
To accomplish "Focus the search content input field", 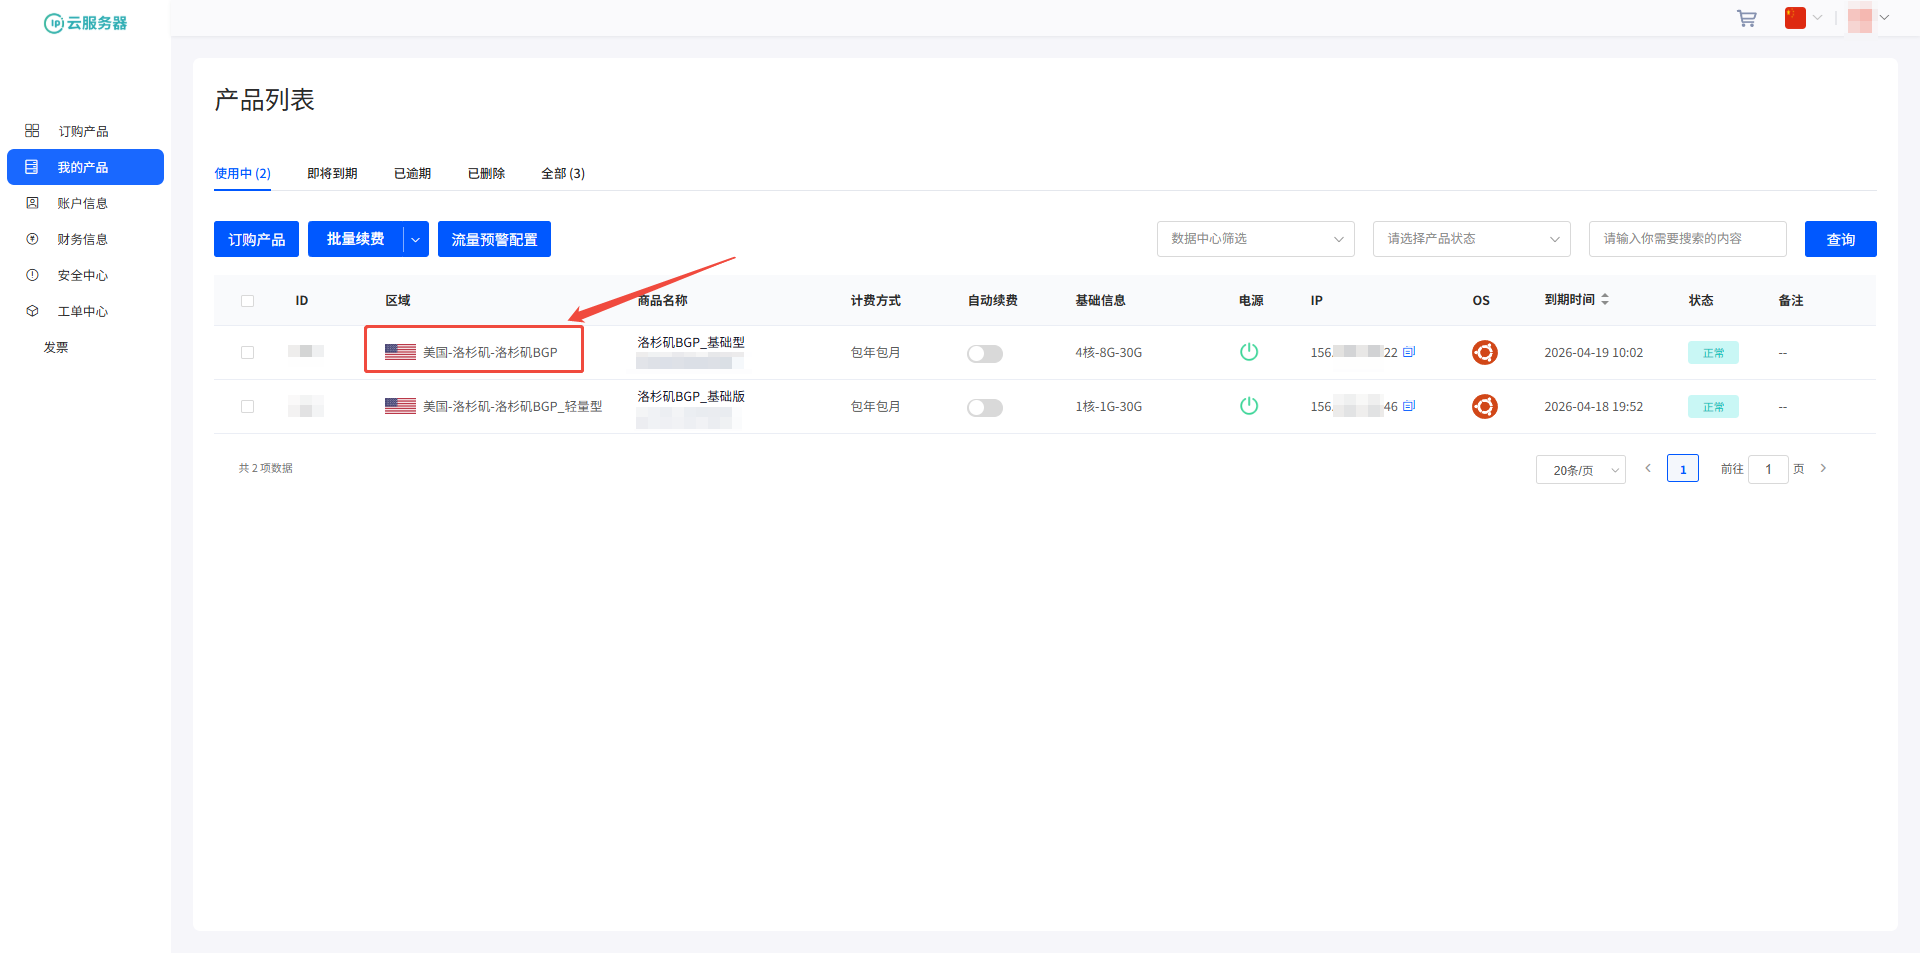I will [1687, 239].
